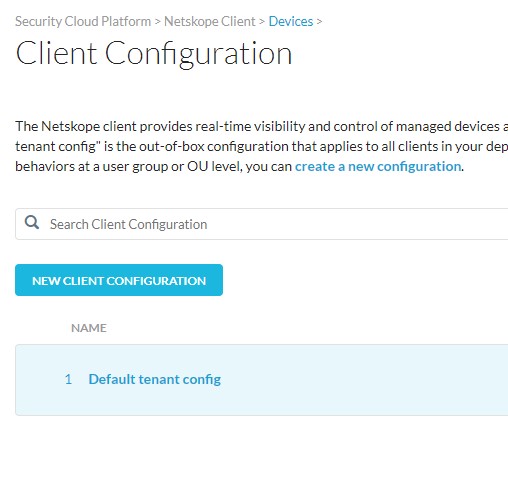Click the empty area below the configuration table
This screenshot has width=508, height=493.
point(262,455)
